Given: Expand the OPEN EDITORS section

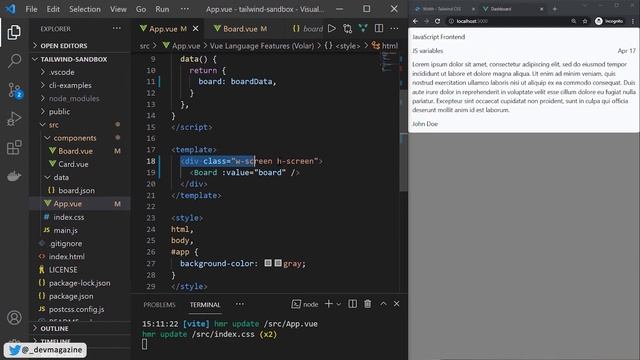Looking at the screenshot, I should point(64,46).
